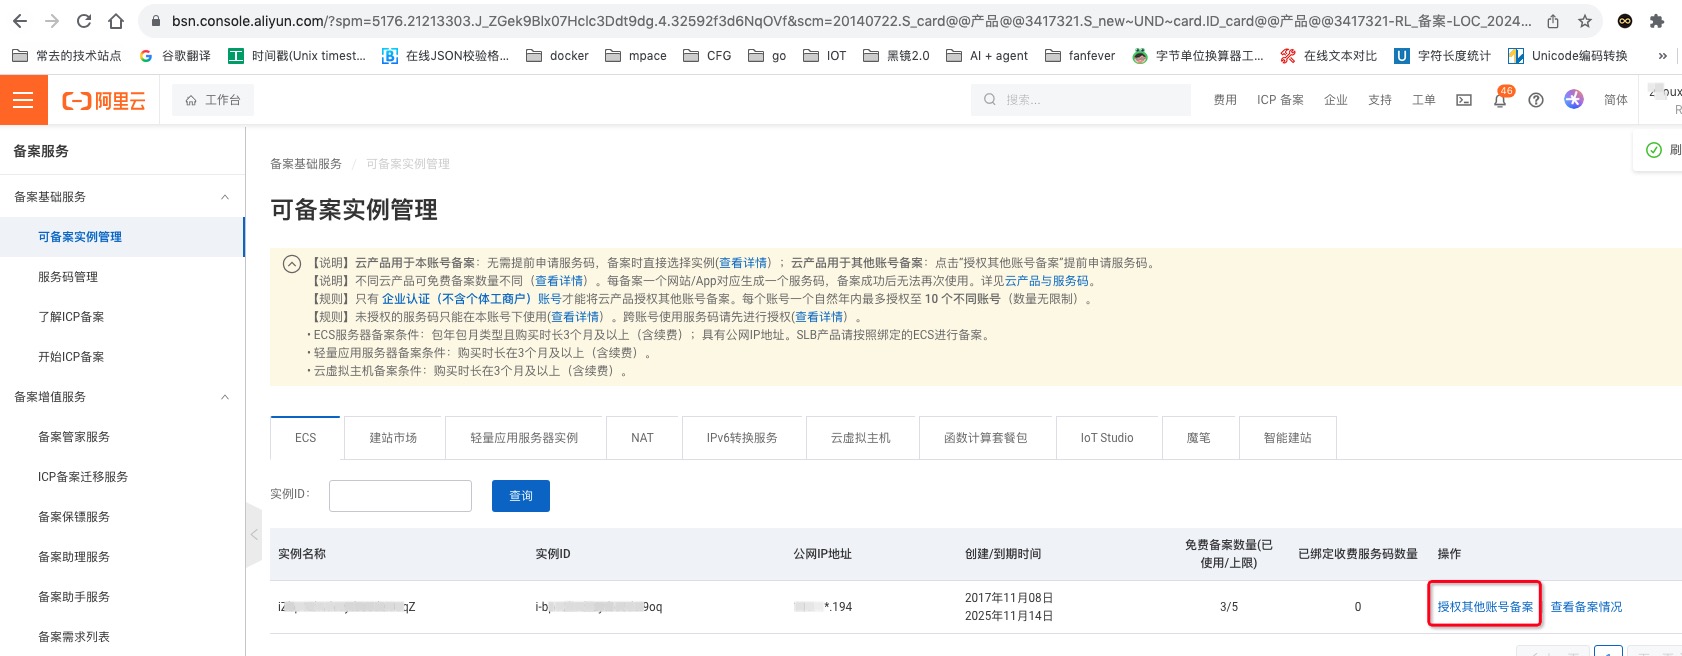
Task: Click the Aliyun logo
Action: pos(104,100)
